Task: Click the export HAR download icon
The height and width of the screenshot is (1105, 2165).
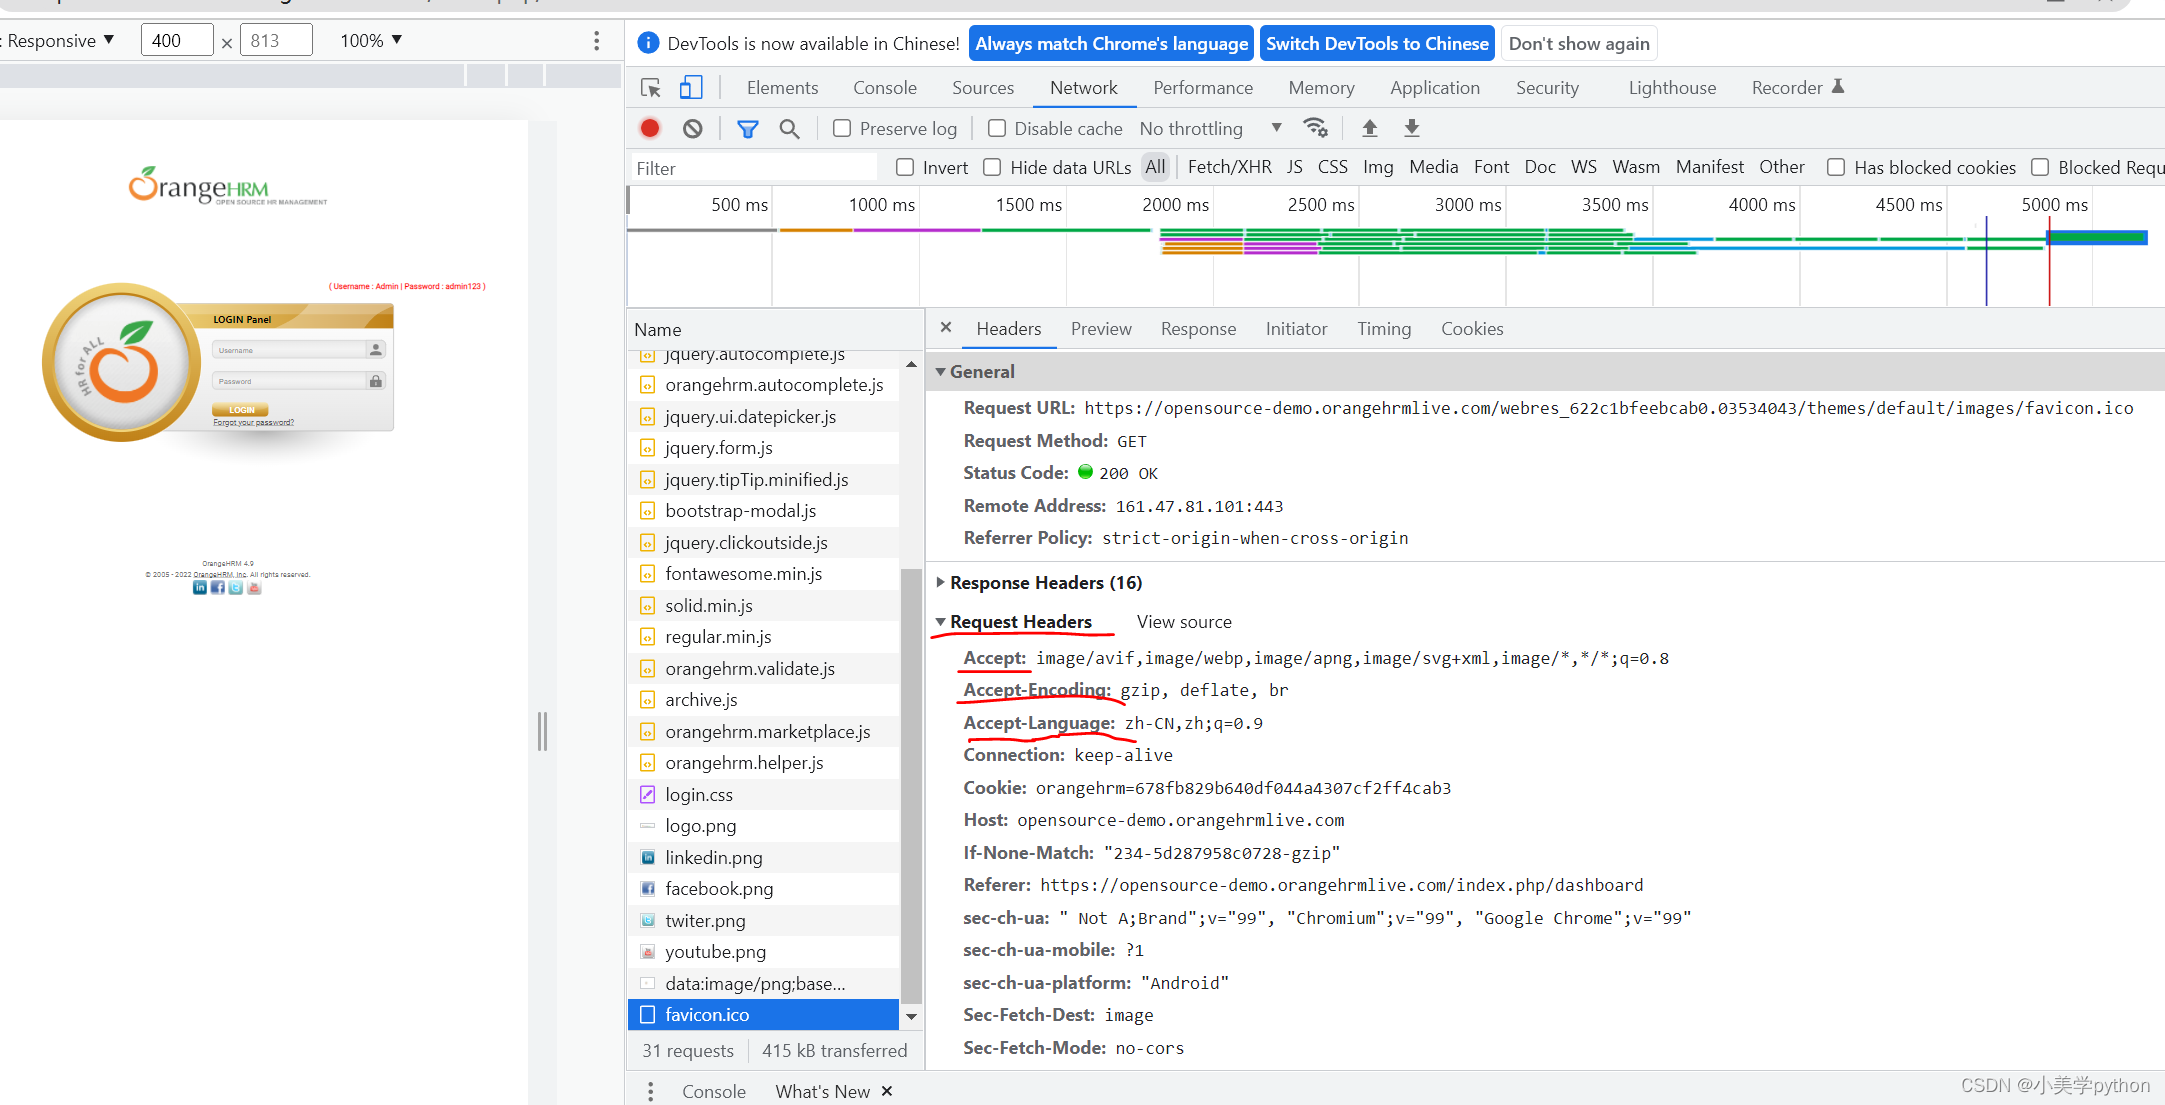Action: 1411,128
